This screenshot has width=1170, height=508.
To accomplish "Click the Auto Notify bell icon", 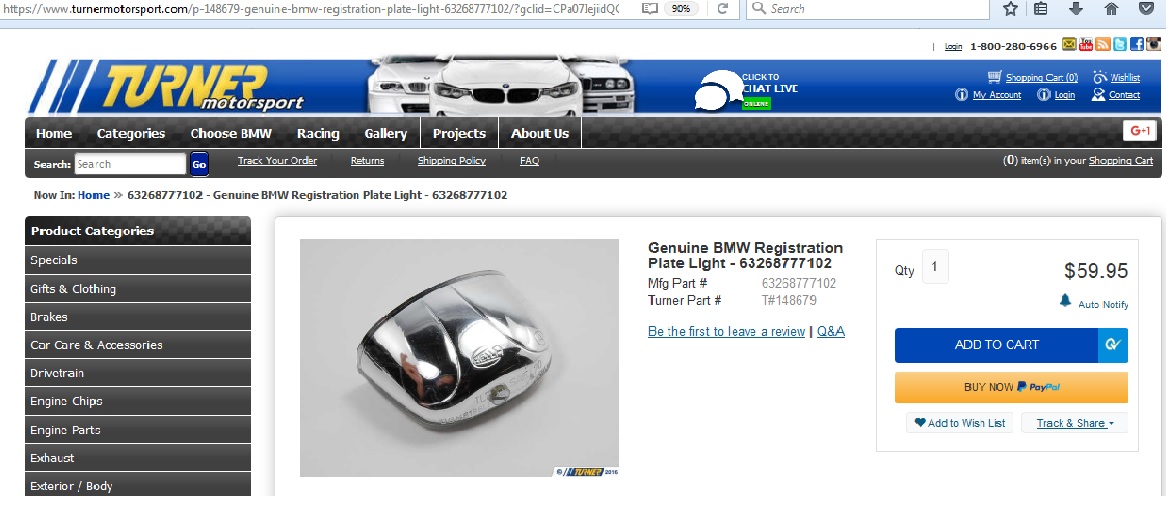I will point(1066,301).
